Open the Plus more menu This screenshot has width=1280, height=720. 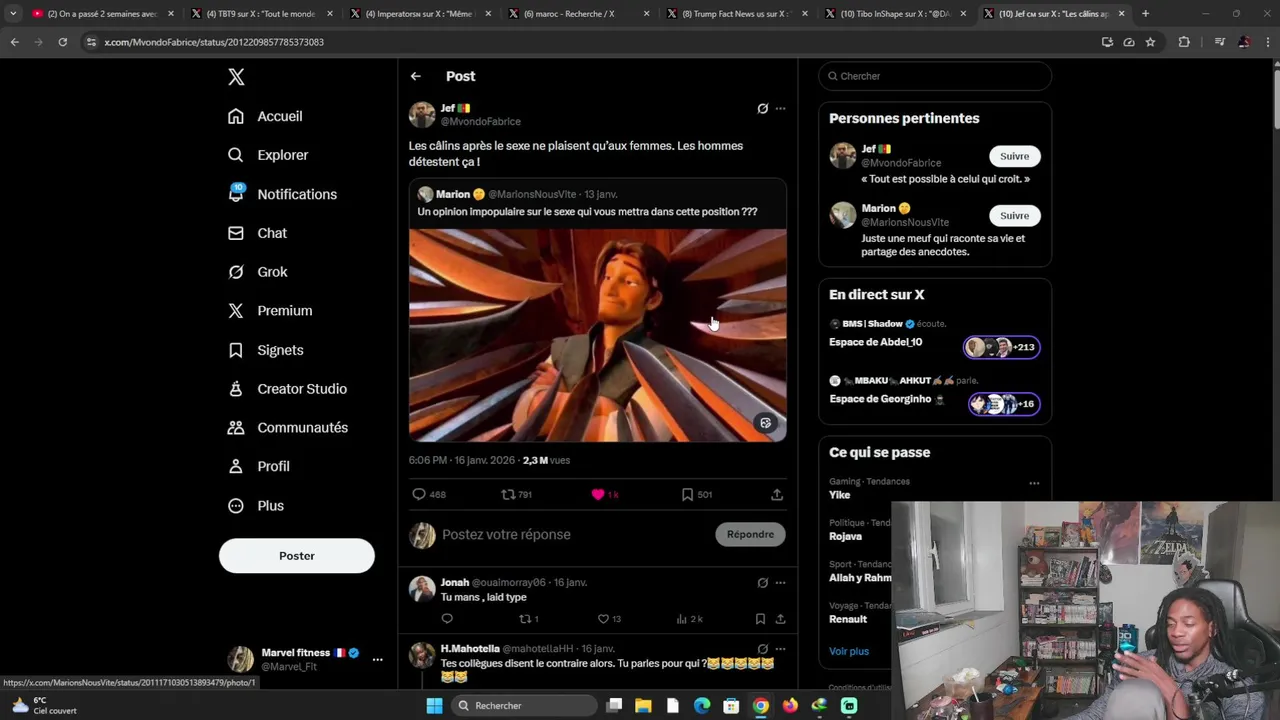click(x=256, y=505)
